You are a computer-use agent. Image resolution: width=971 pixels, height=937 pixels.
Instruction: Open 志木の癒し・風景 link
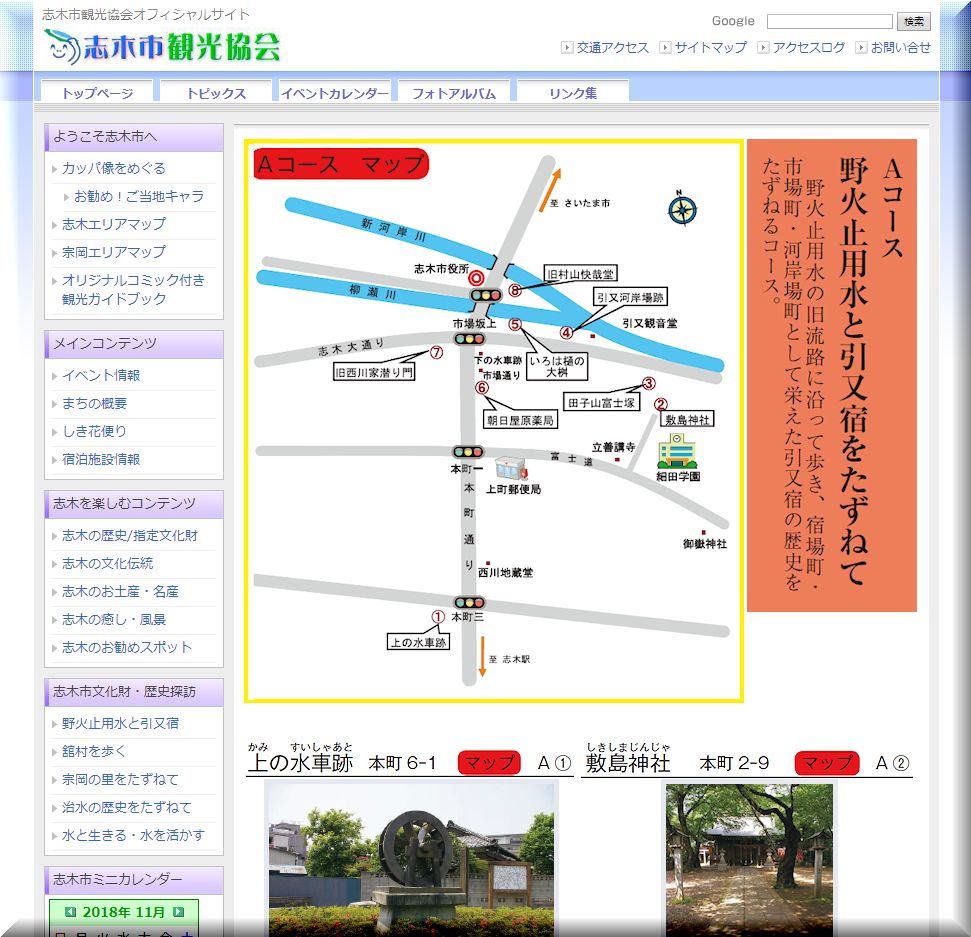(114, 619)
